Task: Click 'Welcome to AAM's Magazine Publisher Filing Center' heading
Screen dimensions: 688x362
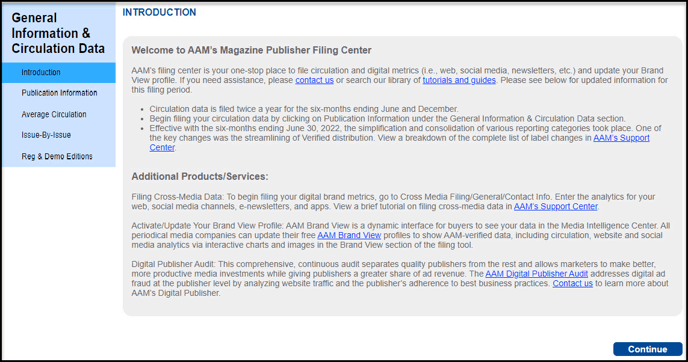Action: point(251,50)
